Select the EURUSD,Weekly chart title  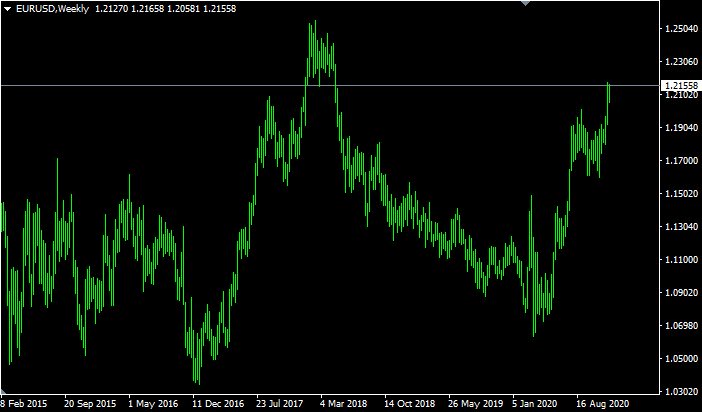point(52,9)
